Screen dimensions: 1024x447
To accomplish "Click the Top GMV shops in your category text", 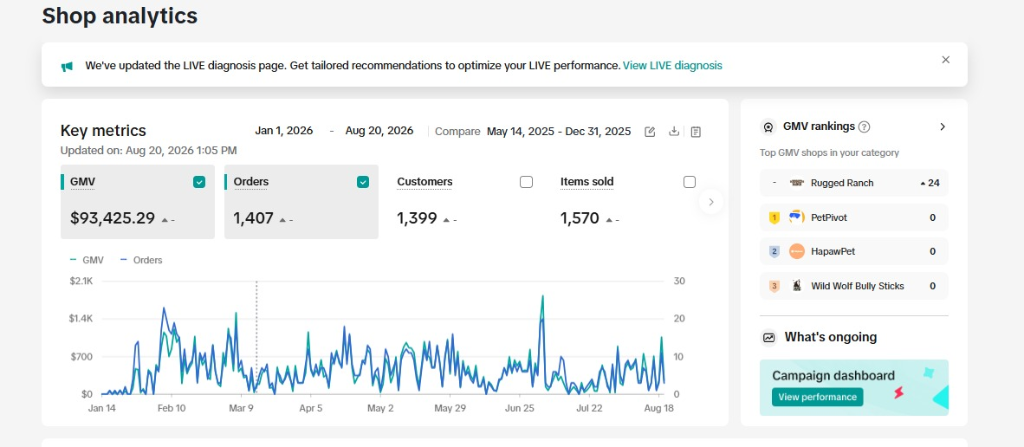I will pos(829,153).
